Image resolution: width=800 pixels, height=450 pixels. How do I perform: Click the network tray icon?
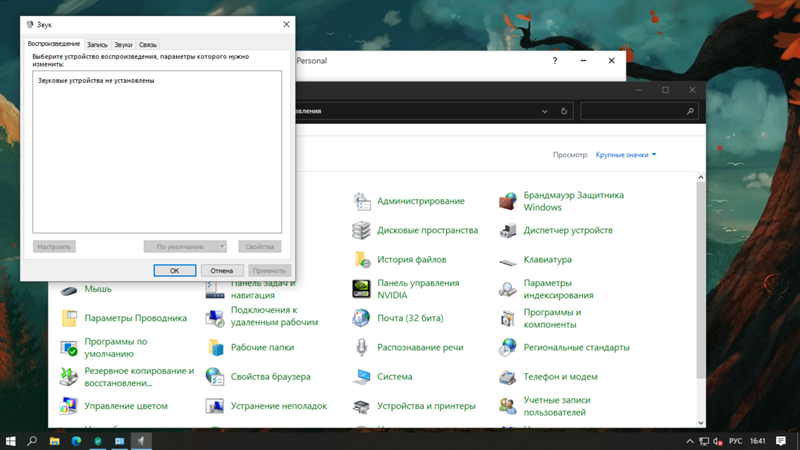coord(704,441)
